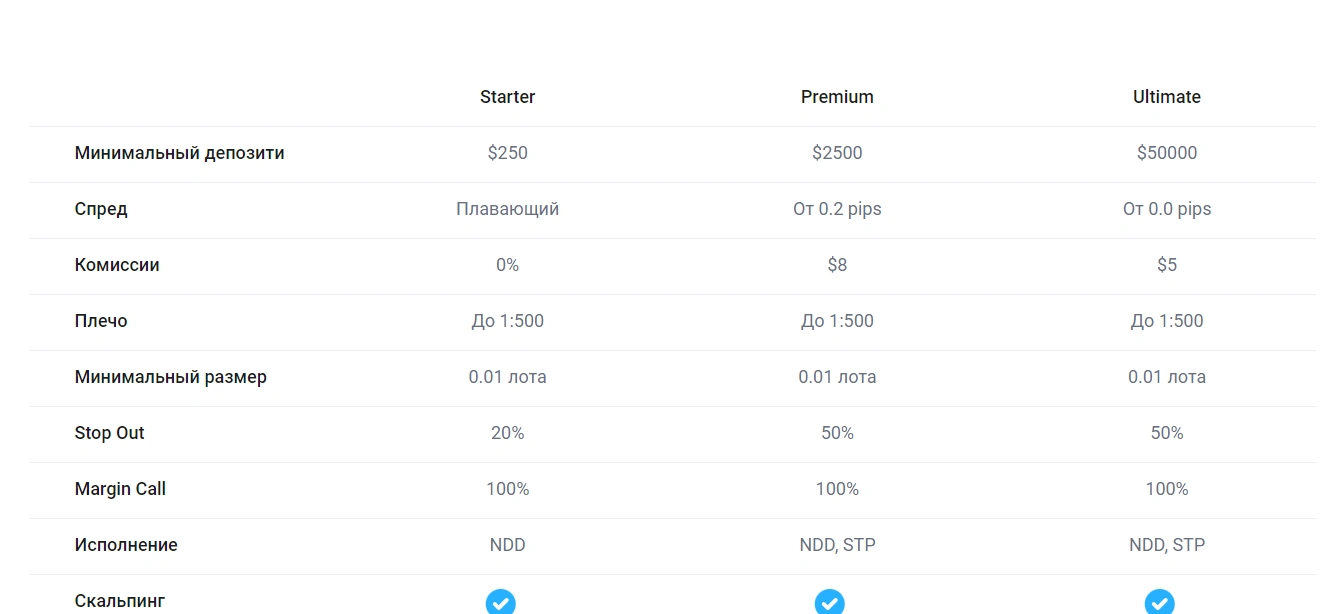Select the Starter column header

[507, 97]
